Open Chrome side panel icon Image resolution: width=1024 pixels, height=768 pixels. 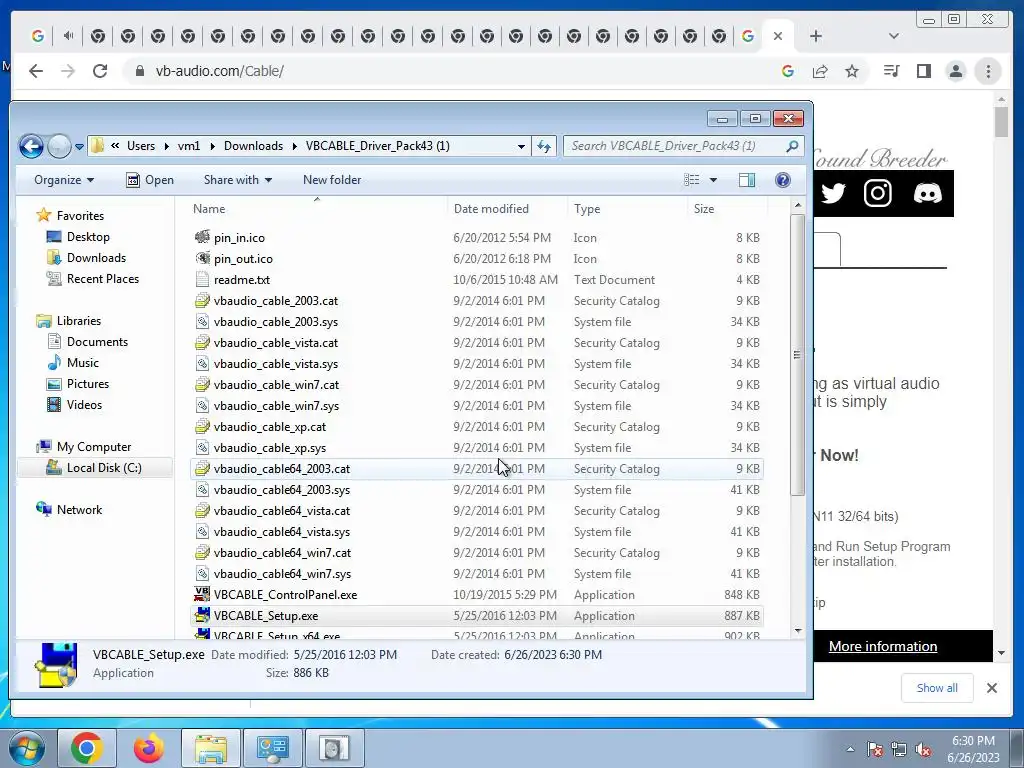click(923, 71)
